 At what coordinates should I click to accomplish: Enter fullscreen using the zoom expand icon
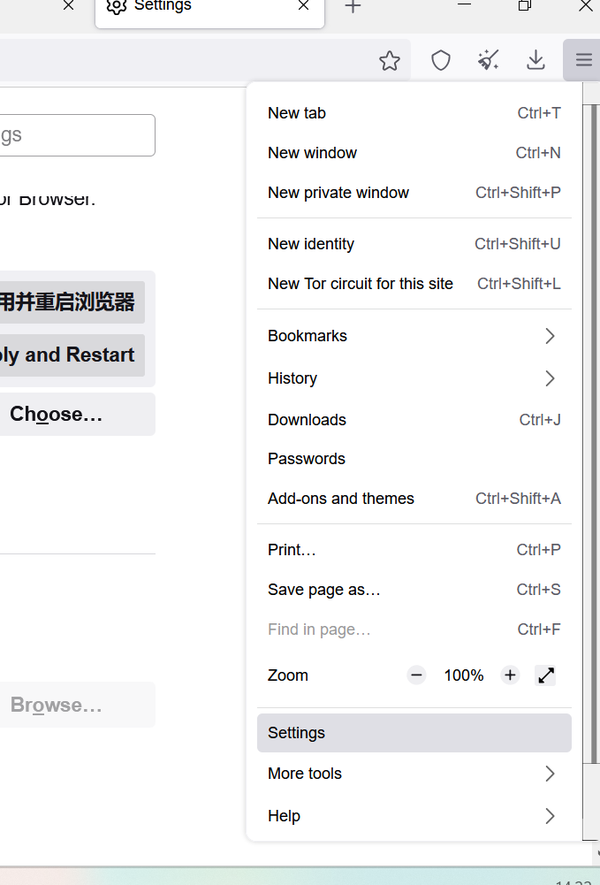546,675
